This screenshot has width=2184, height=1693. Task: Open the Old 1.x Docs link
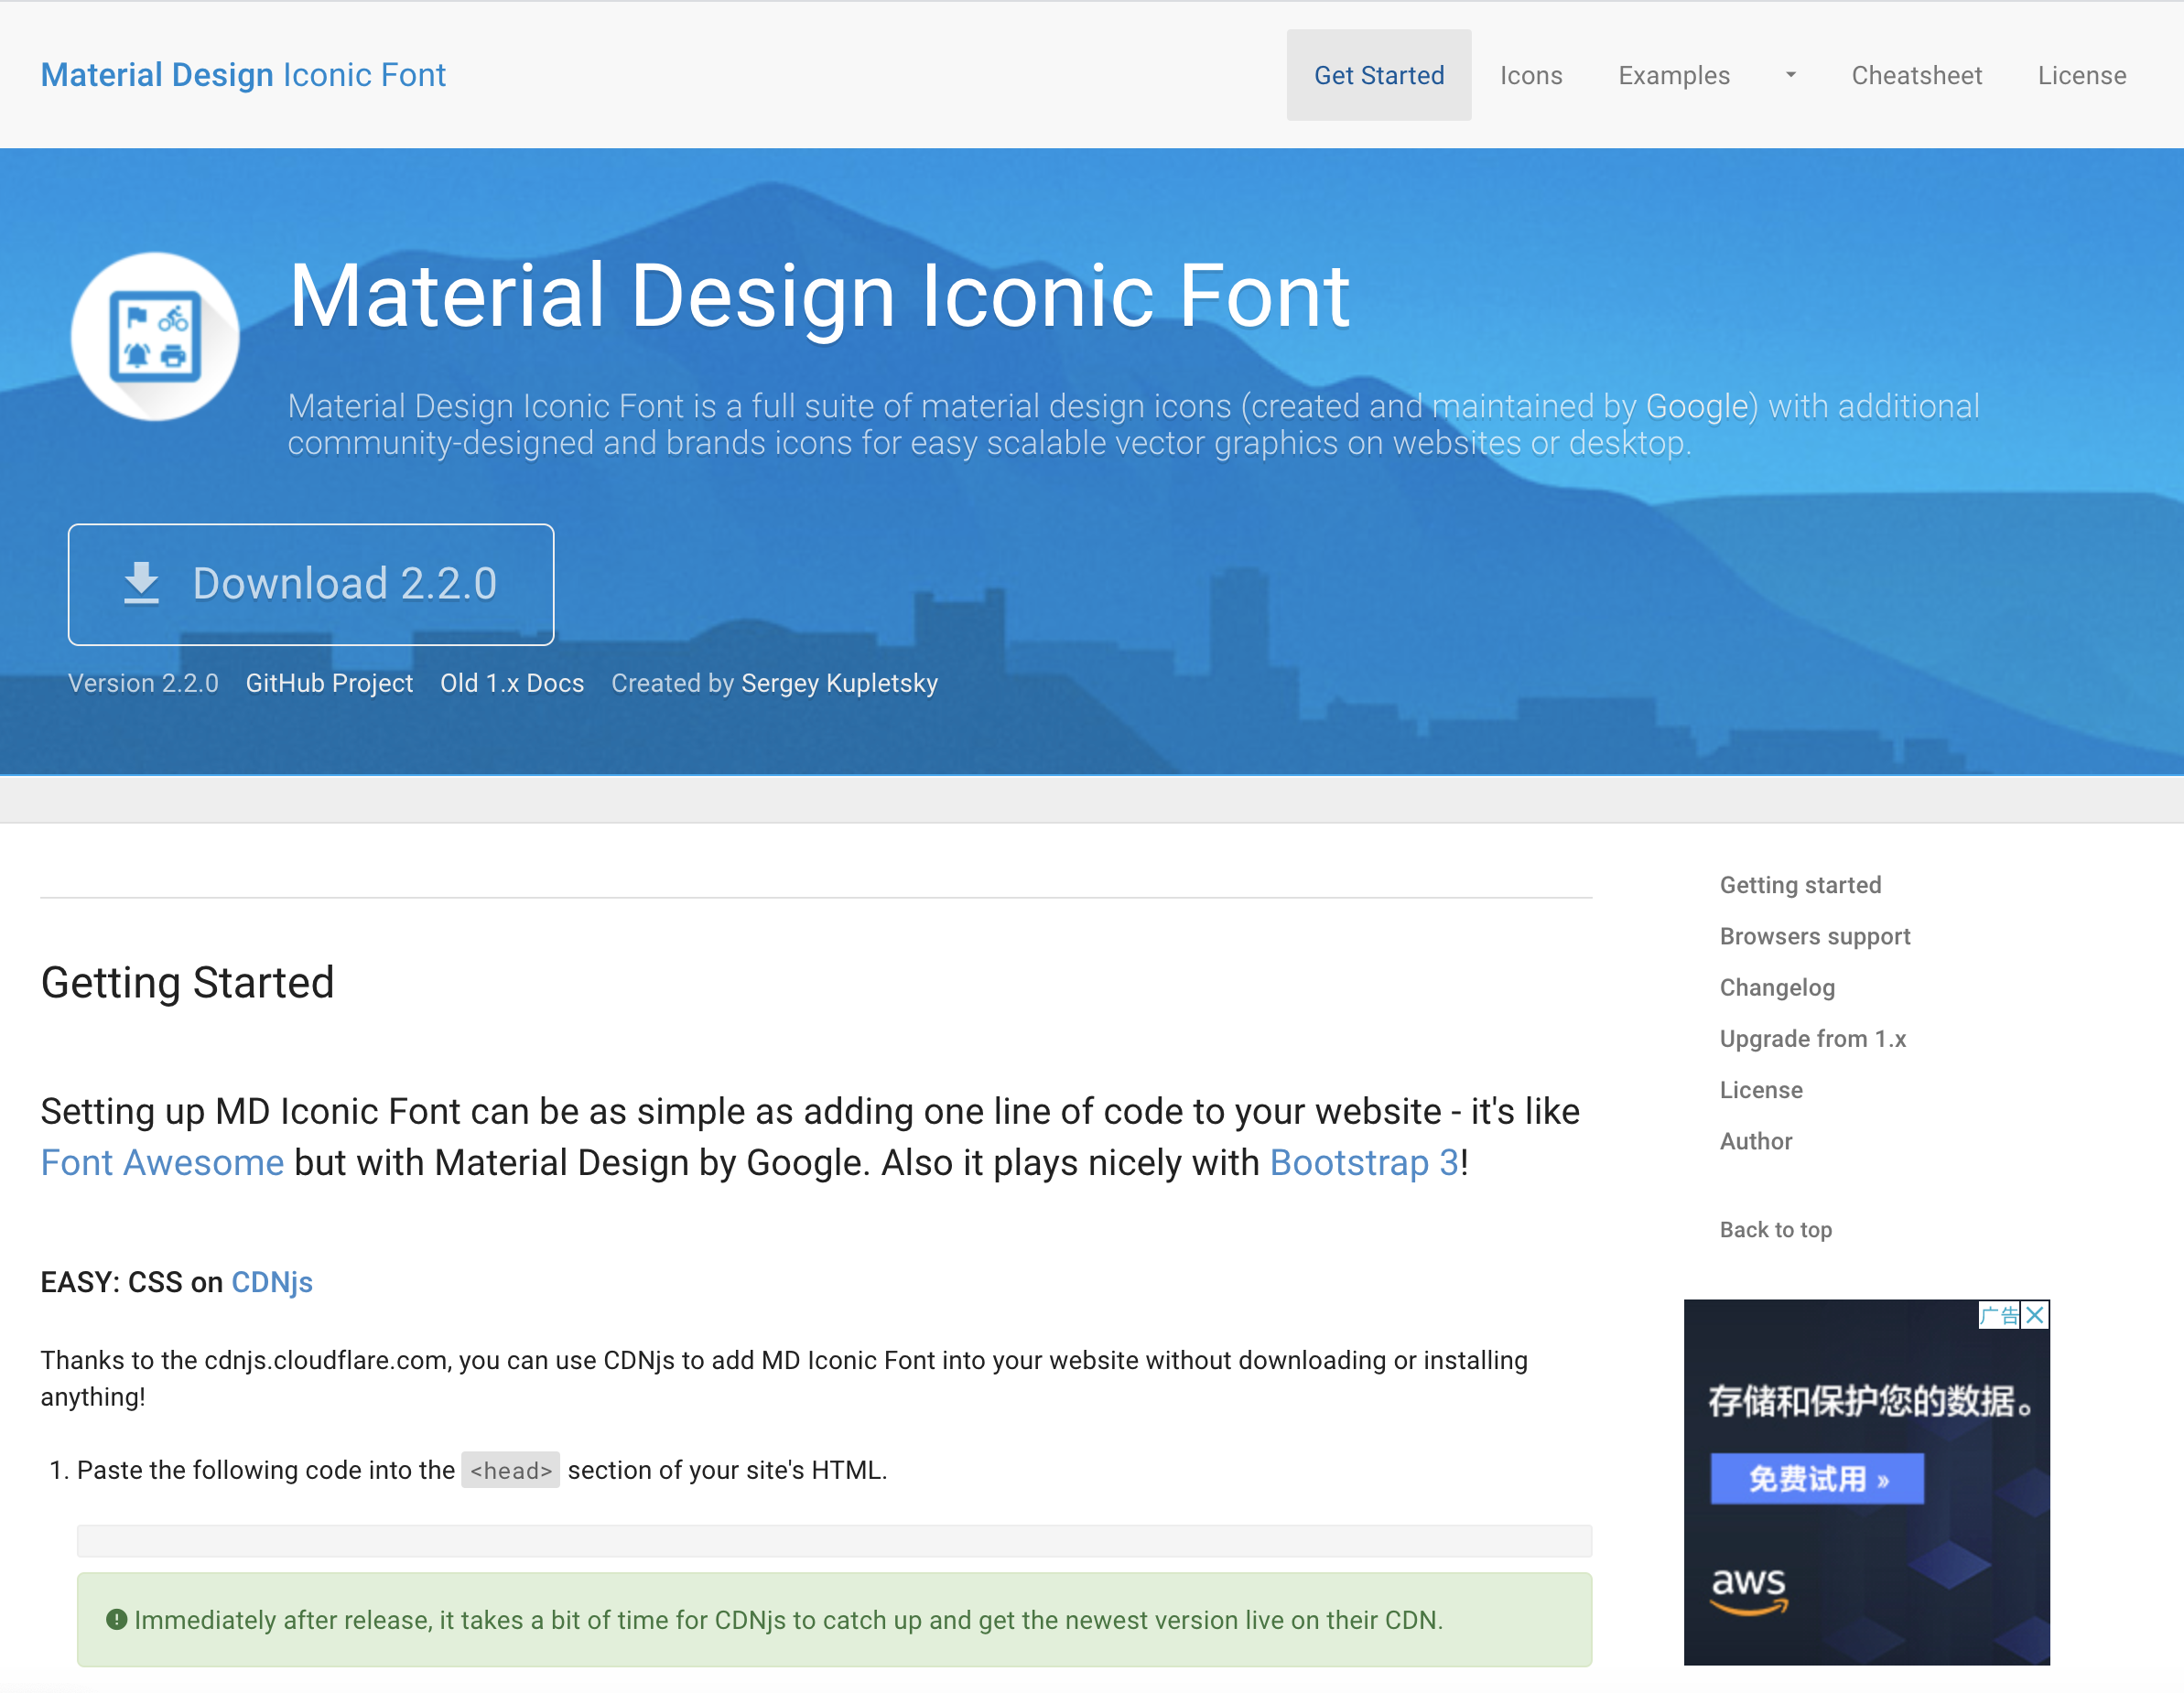(x=512, y=683)
